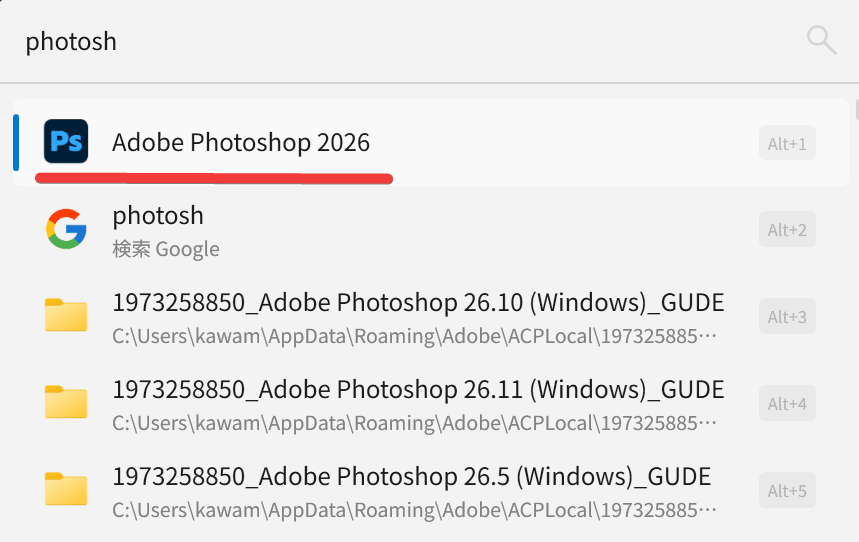Viewport: 859px width, 542px height.
Task: Click the folder icon for Photoshop 26.5
Action: (x=66, y=489)
